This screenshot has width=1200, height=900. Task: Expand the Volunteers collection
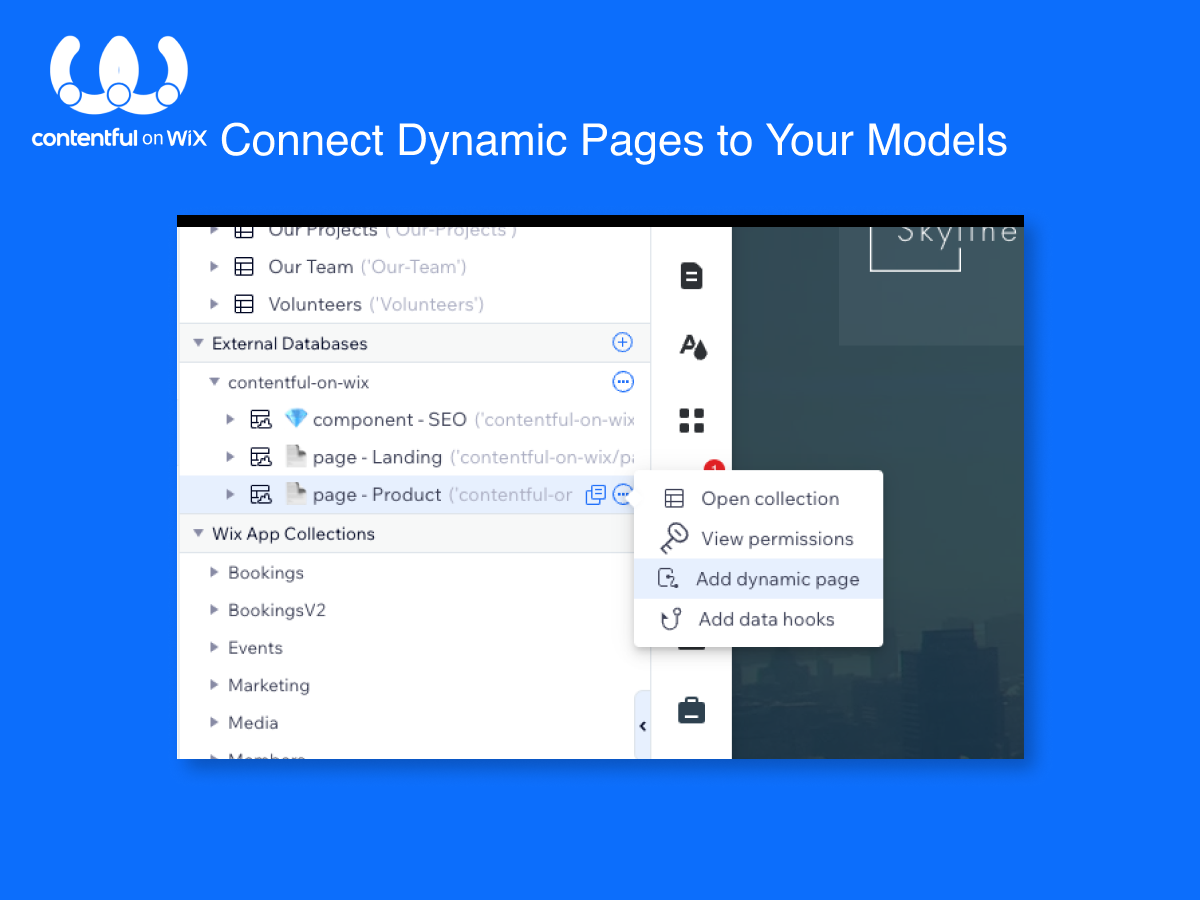click(214, 304)
